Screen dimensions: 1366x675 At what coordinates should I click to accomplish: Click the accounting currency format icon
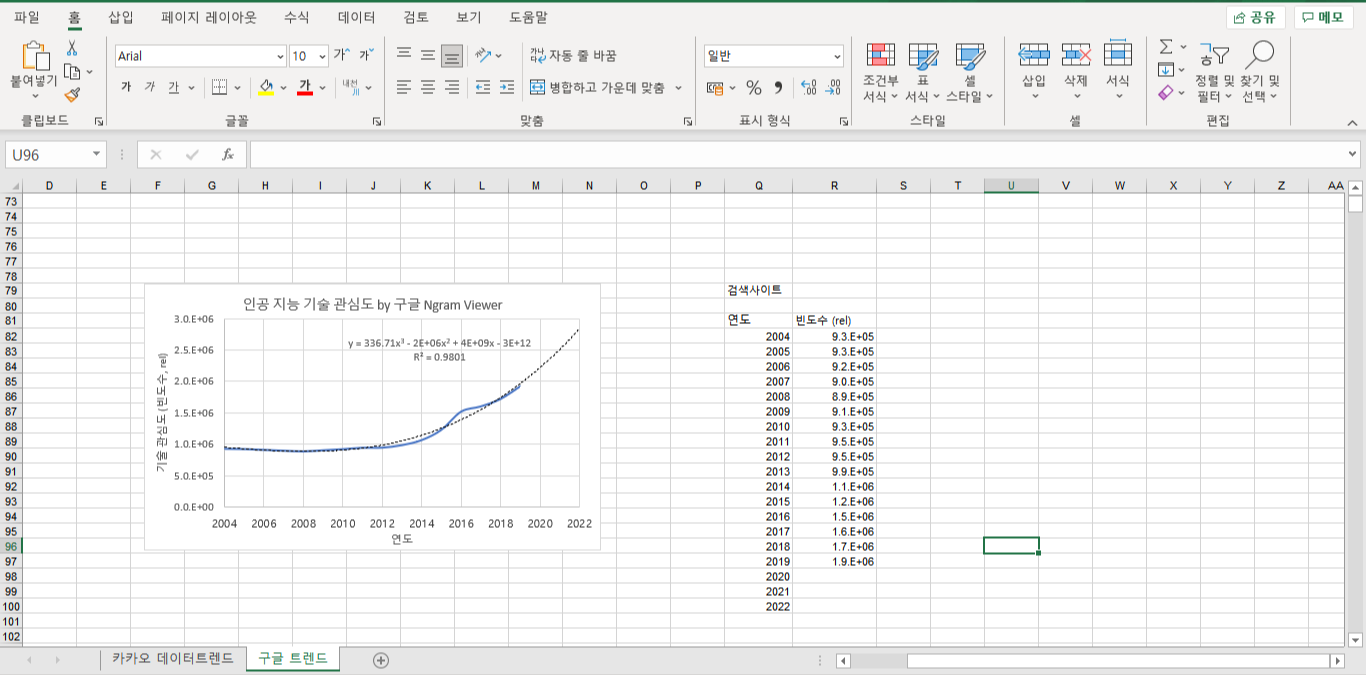(715, 88)
